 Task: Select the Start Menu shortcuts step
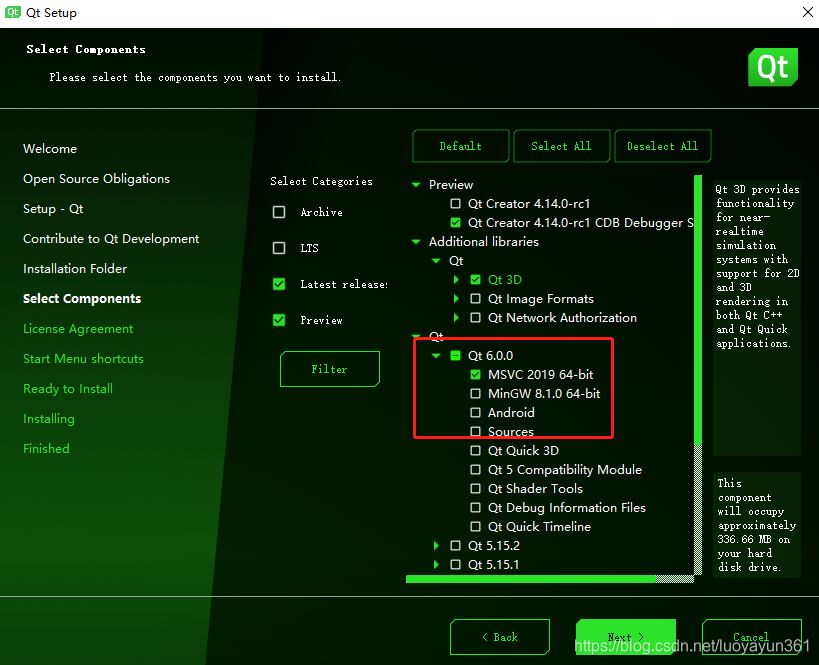(x=84, y=359)
